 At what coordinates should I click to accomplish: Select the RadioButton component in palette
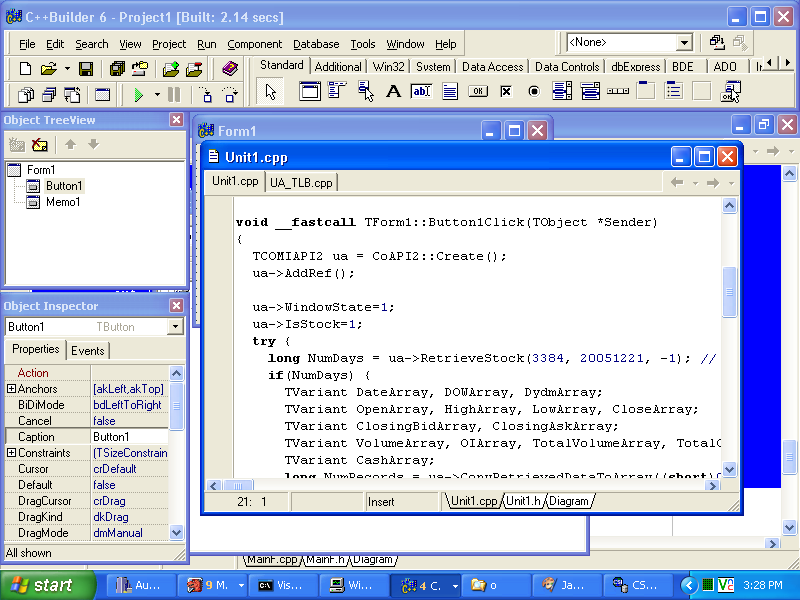coord(534,92)
